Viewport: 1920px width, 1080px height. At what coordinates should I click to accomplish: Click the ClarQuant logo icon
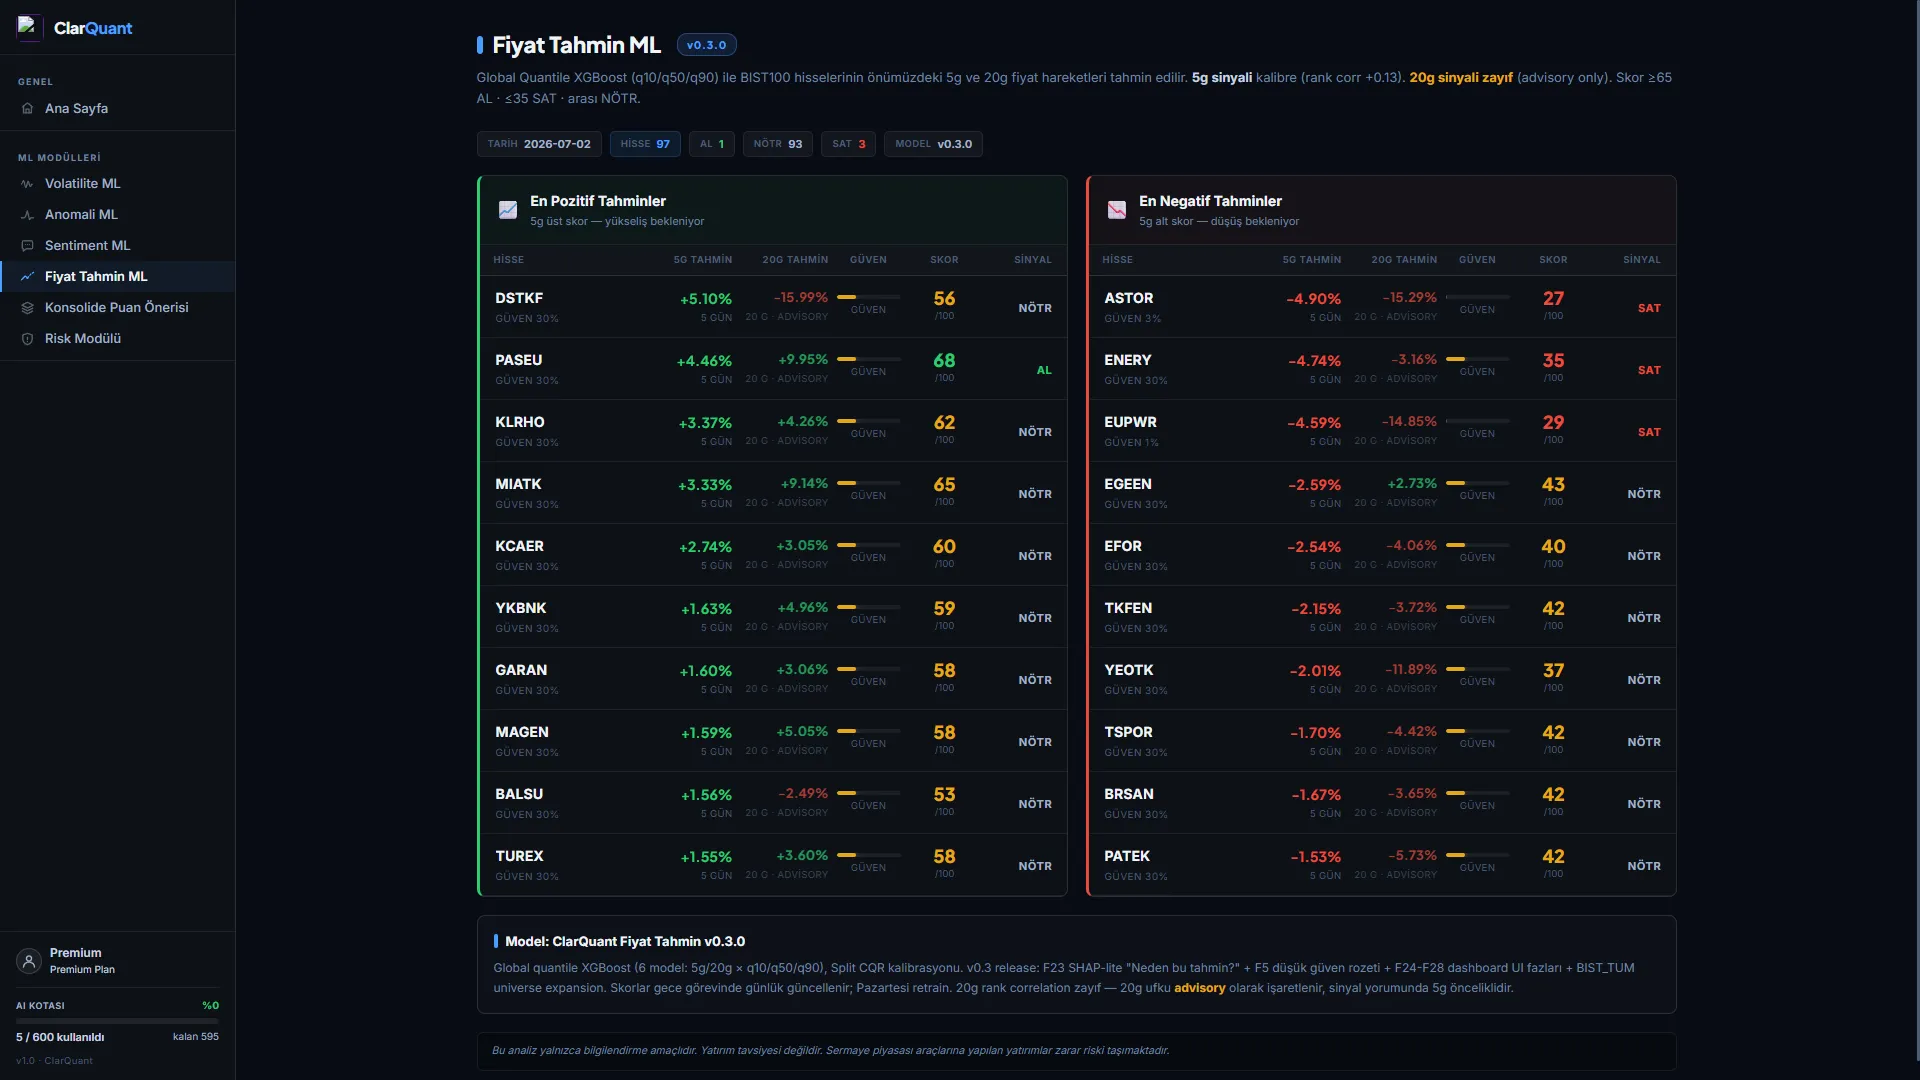pos(29,27)
